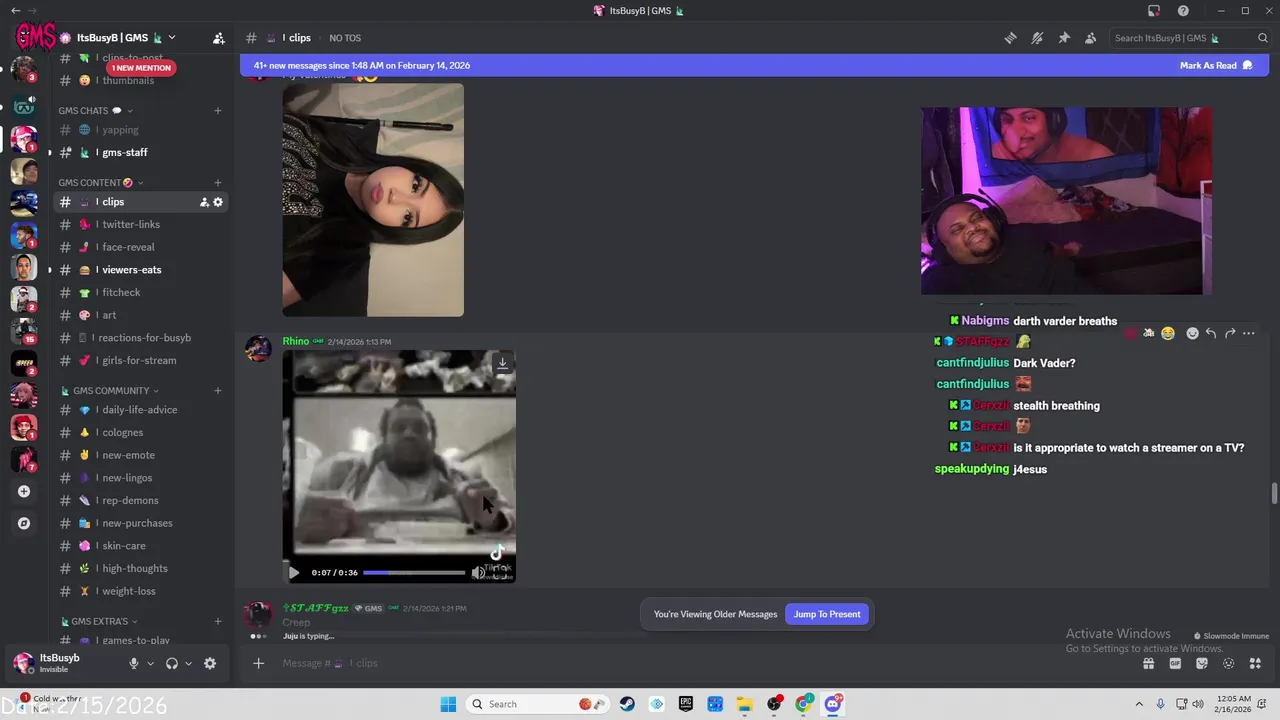
Task: Open the reactions-for-busyb channel
Action: coord(140,338)
